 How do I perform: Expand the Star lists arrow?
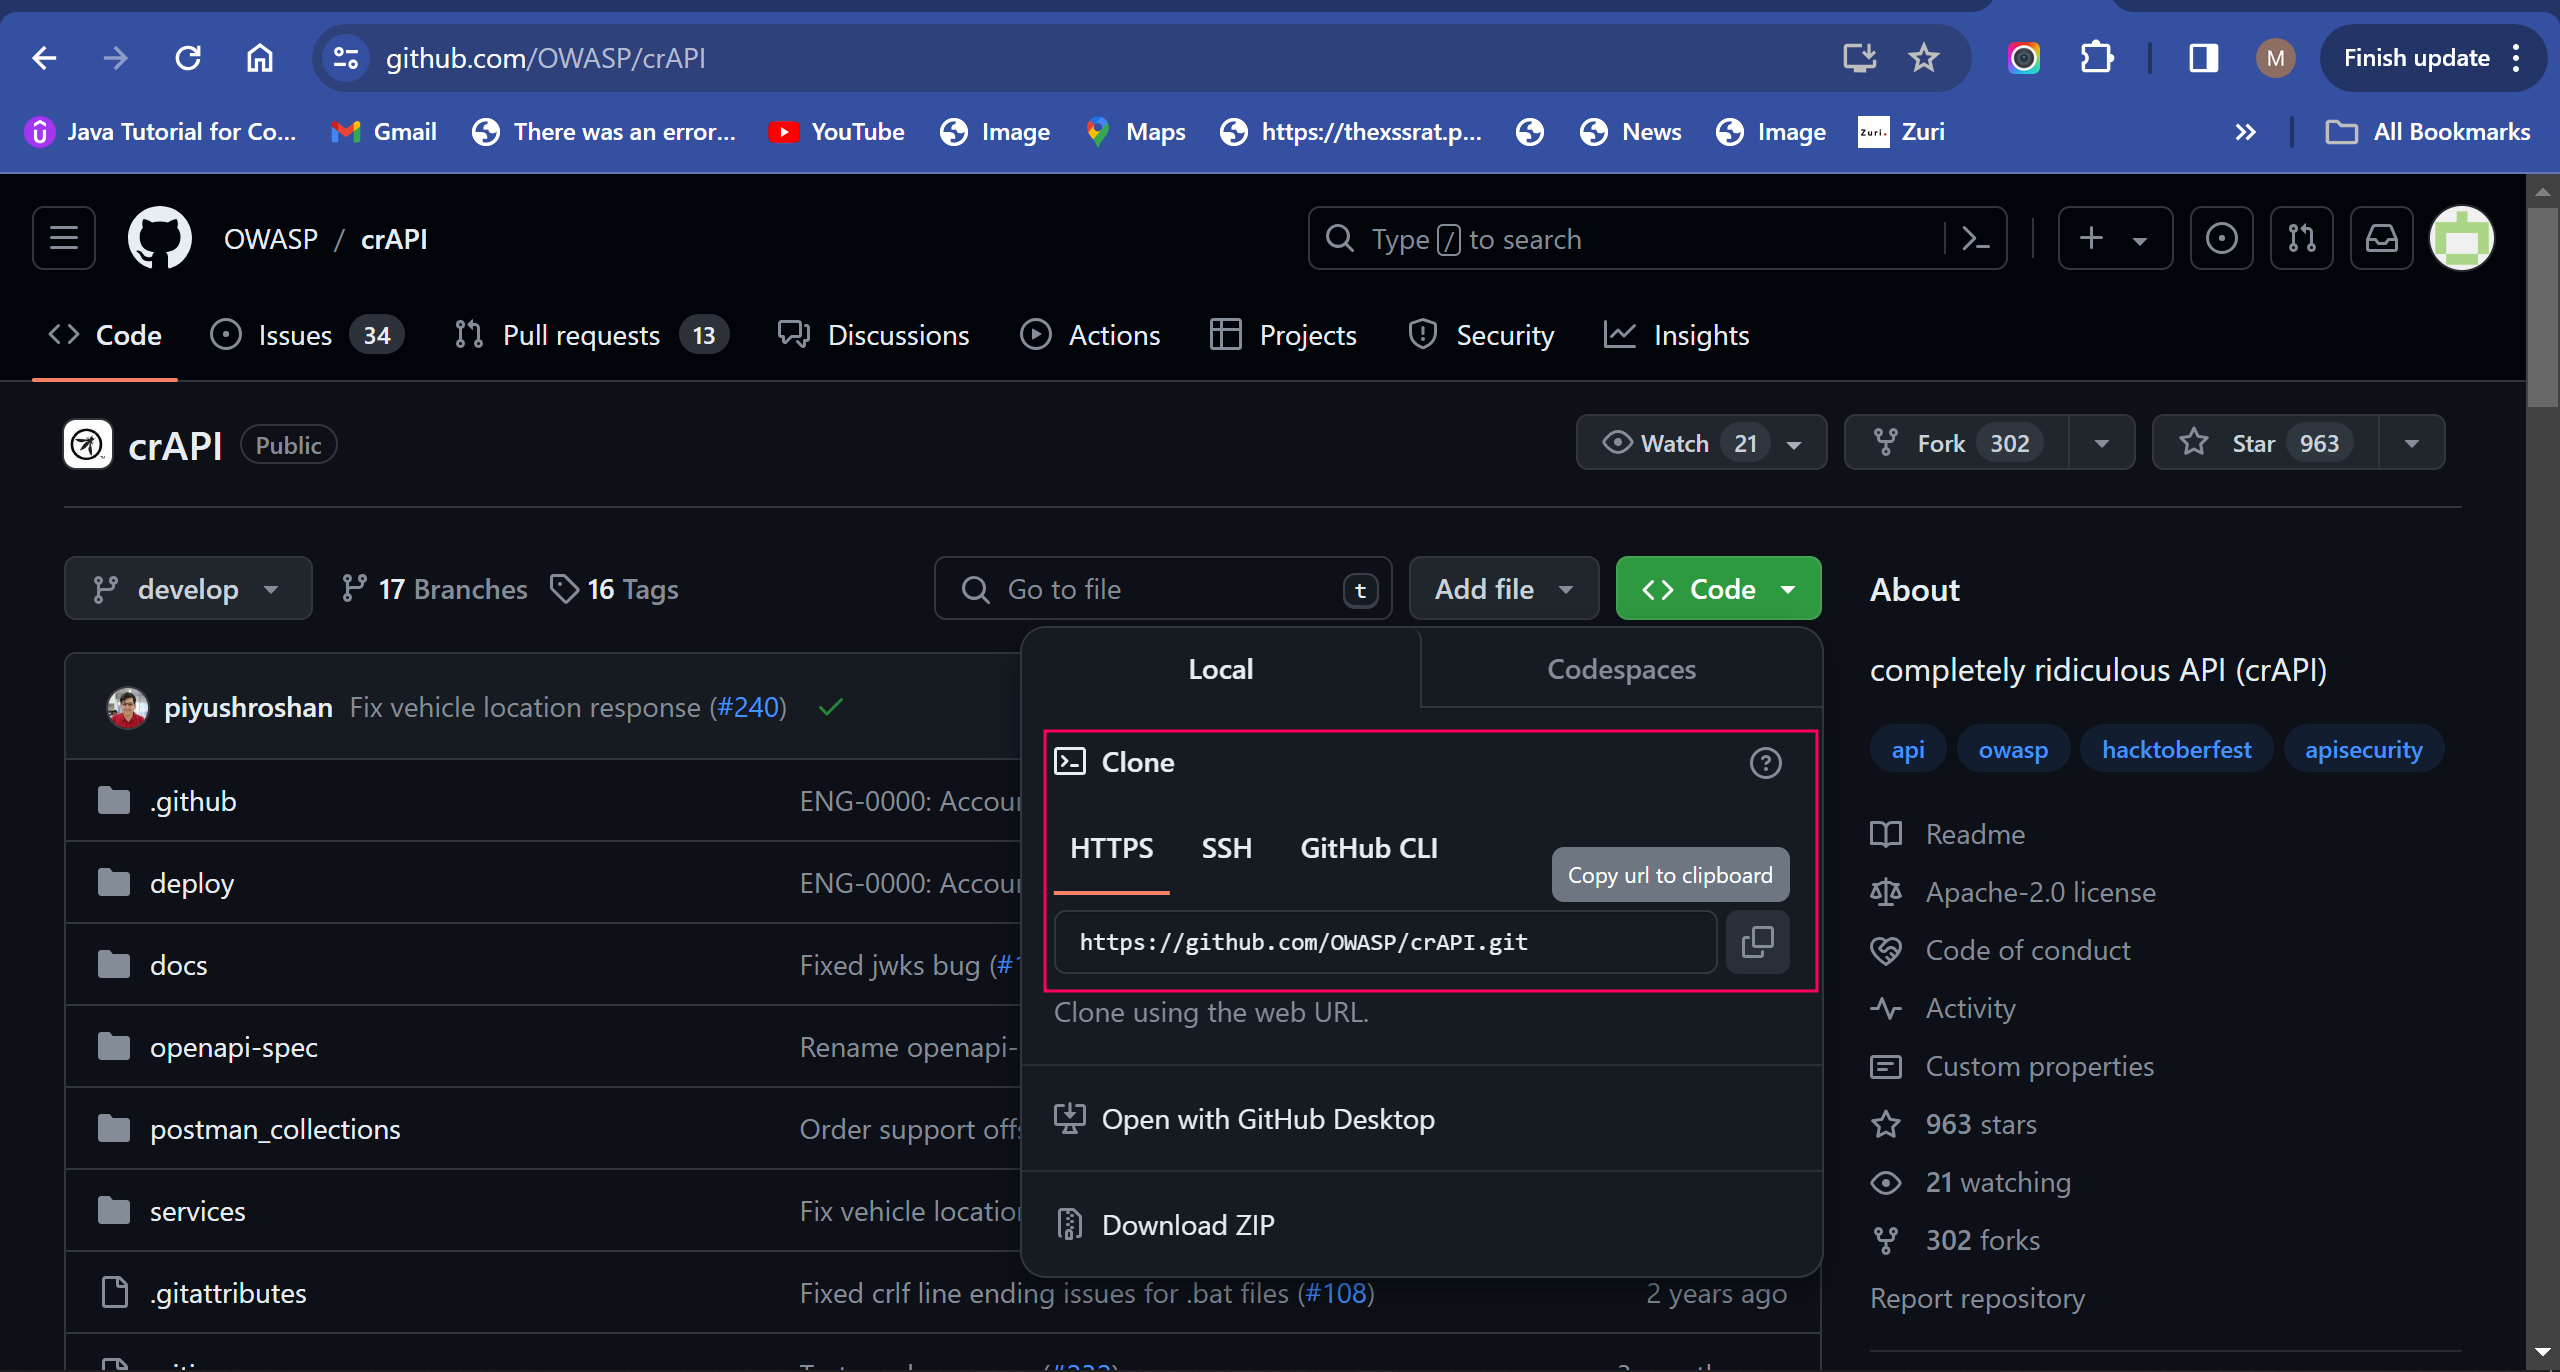pyautogui.click(x=2411, y=442)
